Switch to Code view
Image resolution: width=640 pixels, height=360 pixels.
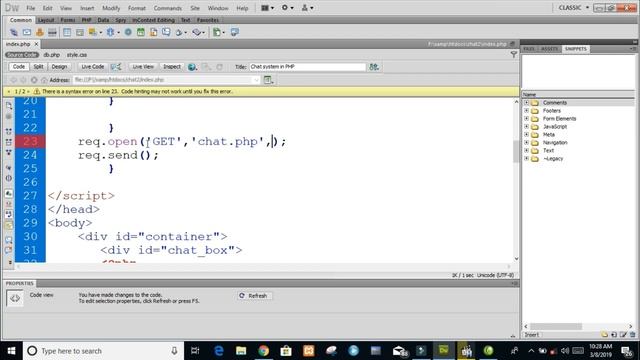(x=19, y=67)
